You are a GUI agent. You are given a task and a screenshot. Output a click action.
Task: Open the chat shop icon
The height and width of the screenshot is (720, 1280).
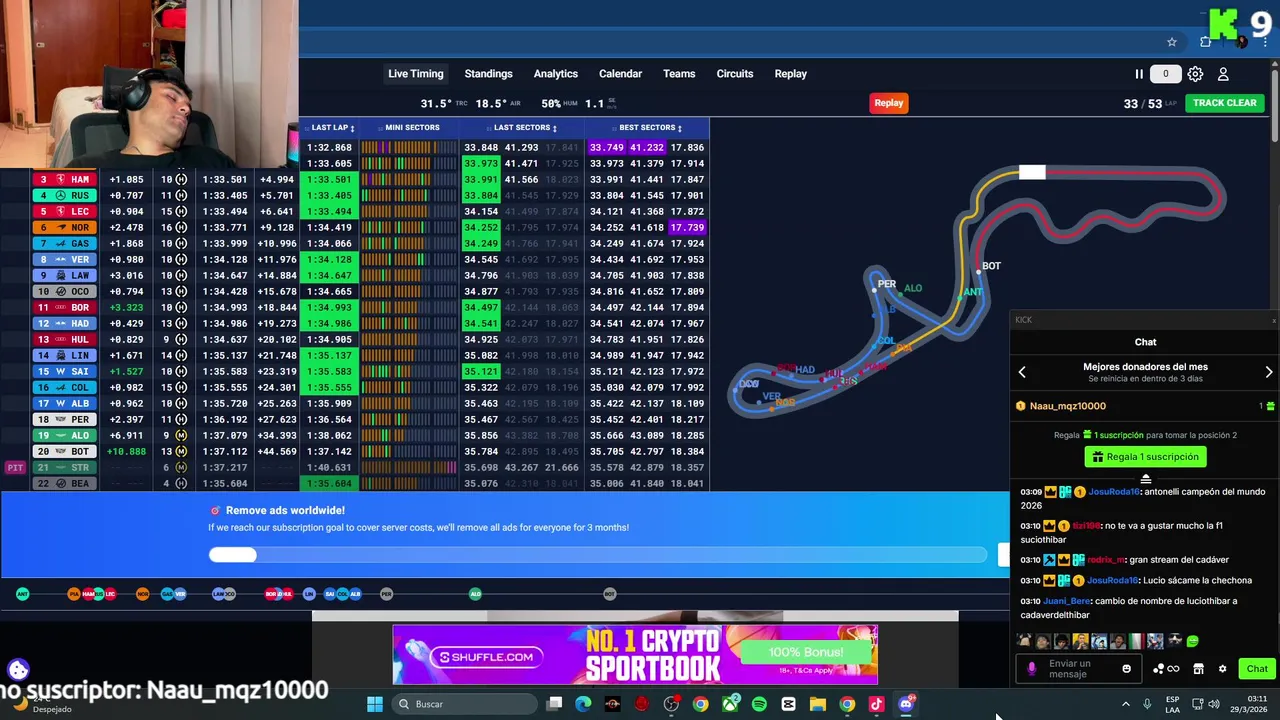1199,669
